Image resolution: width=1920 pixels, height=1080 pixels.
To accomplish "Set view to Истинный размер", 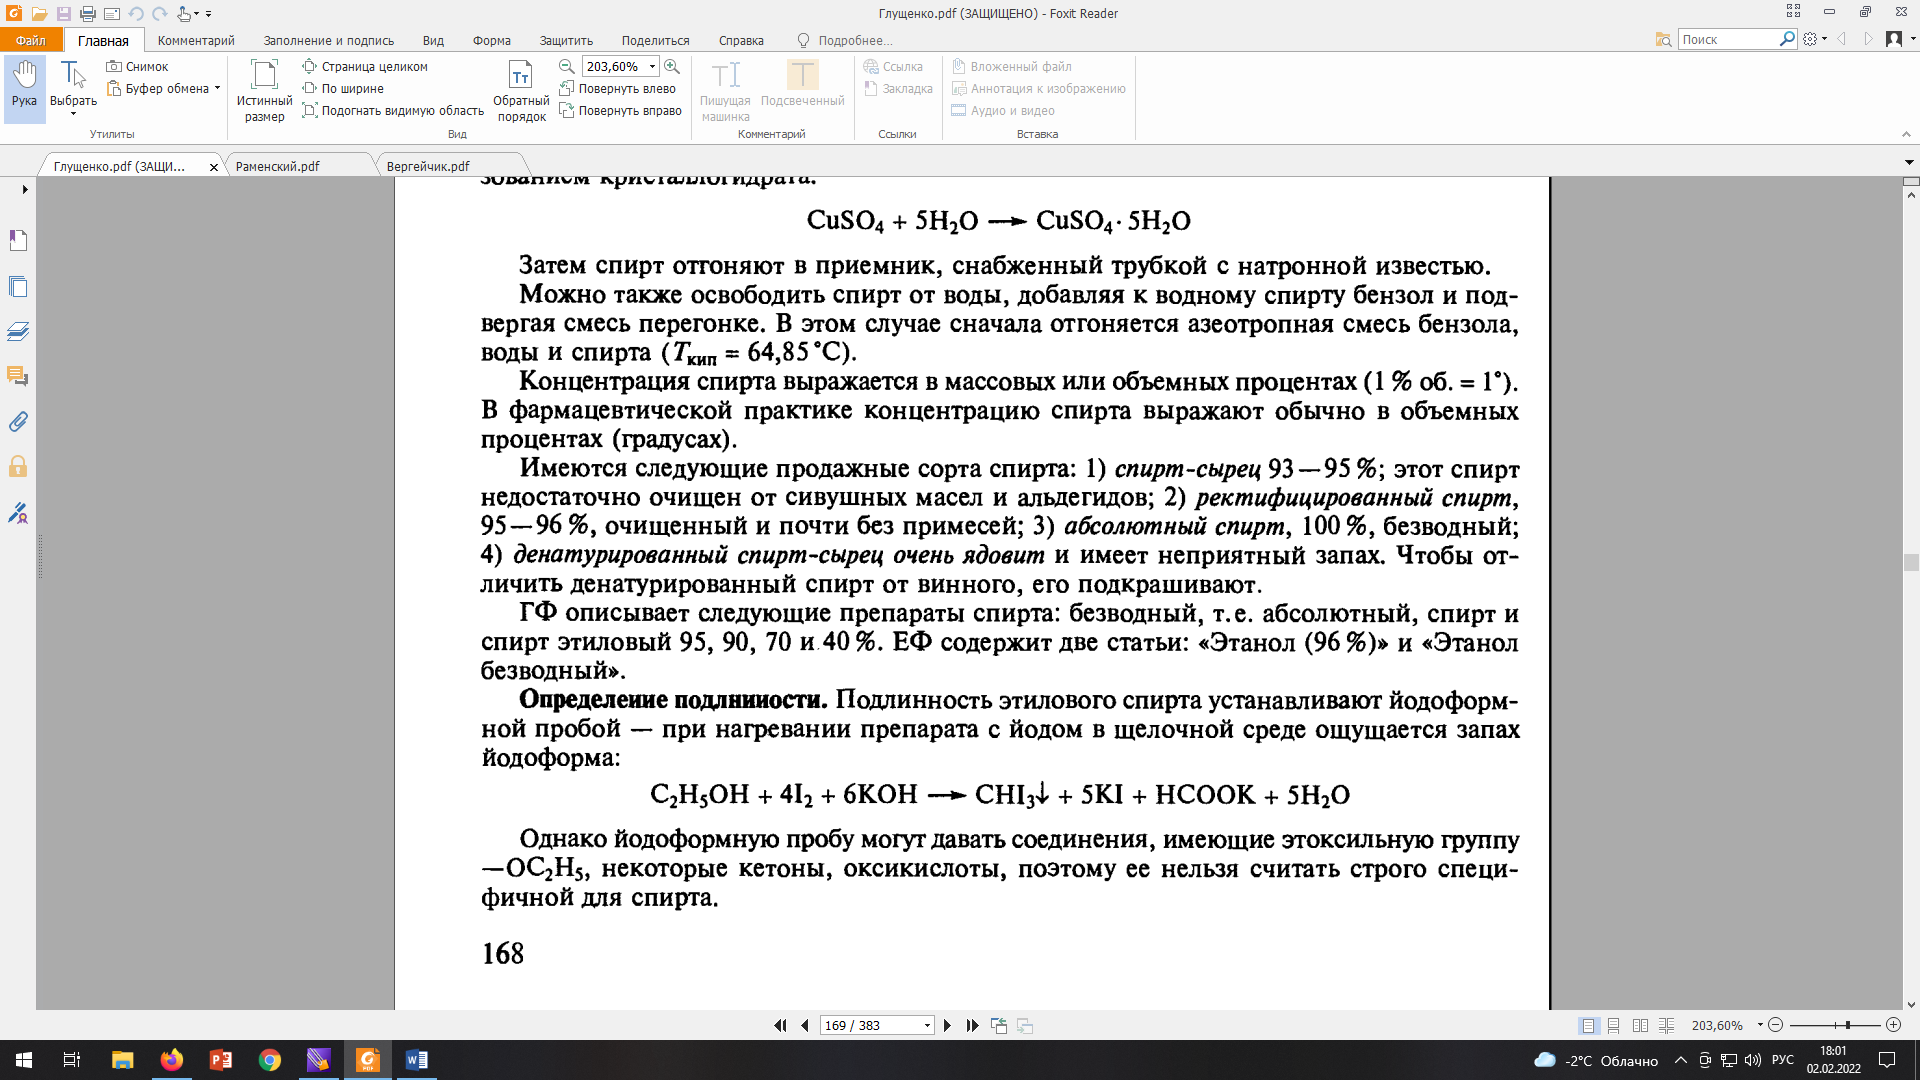I will 264,90.
